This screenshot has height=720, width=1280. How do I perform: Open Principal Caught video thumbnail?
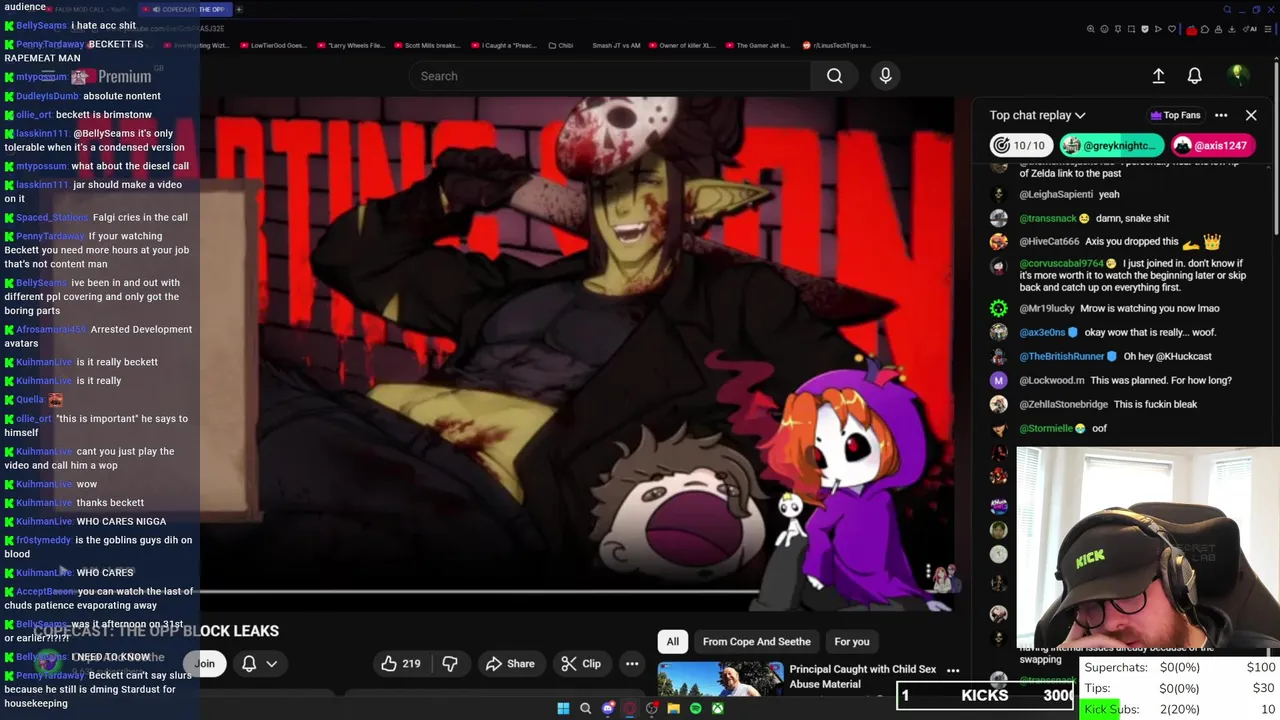coord(720,679)
